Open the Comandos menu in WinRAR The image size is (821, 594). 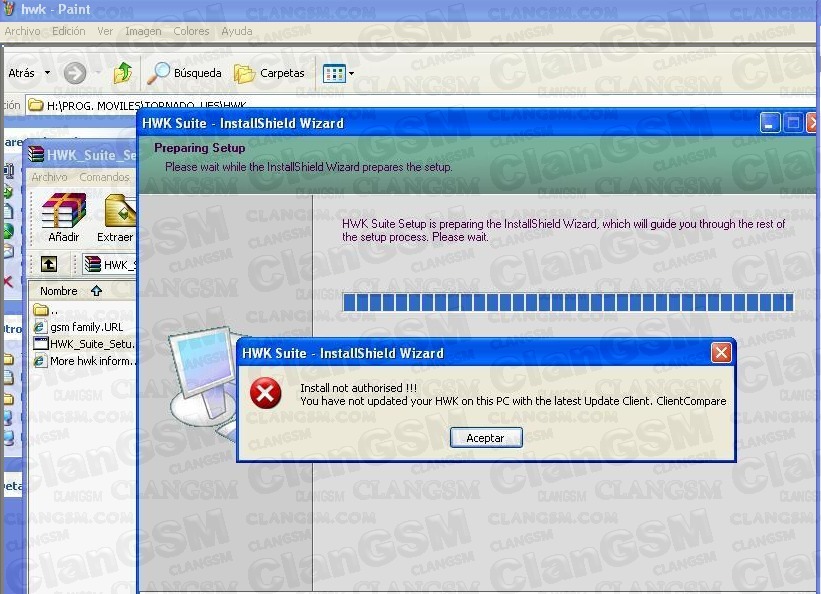104,177
